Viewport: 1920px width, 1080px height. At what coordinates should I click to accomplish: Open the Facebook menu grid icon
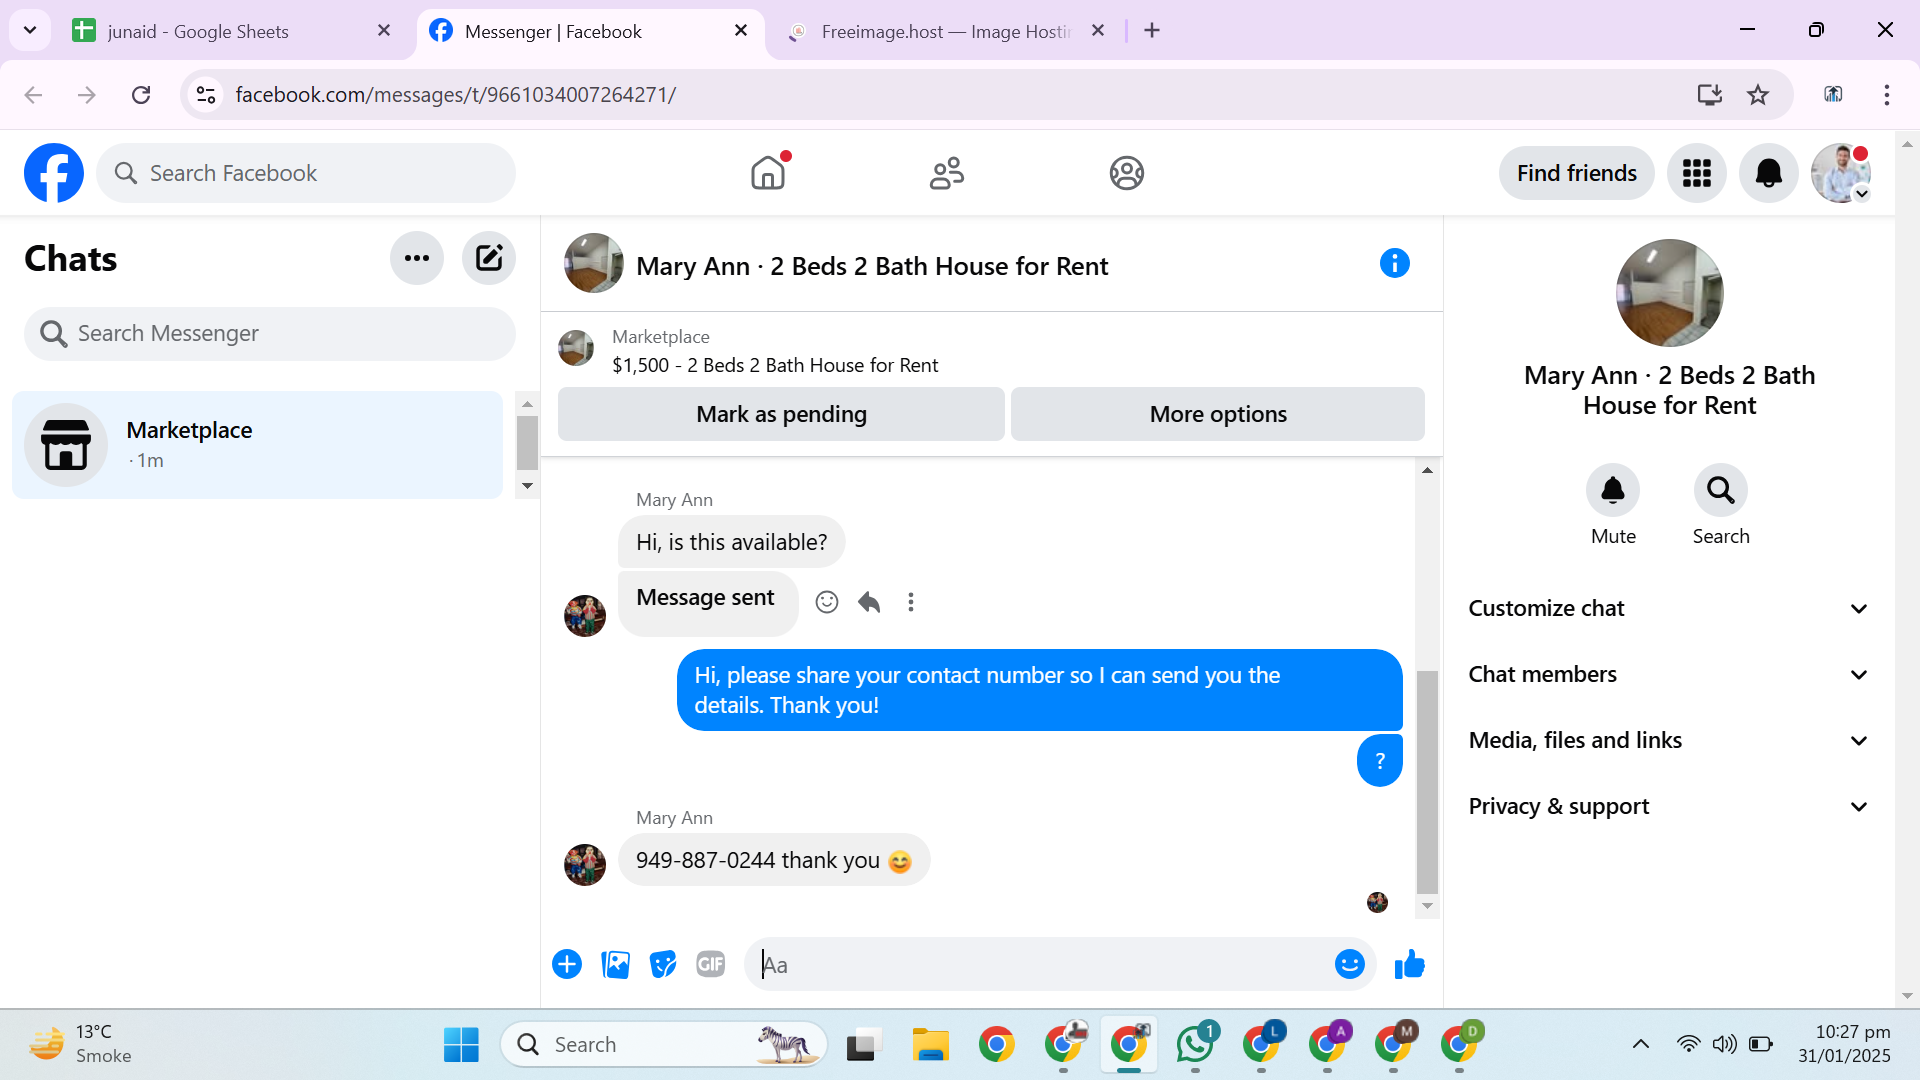pyautogui.click(x=1697, y=173)
